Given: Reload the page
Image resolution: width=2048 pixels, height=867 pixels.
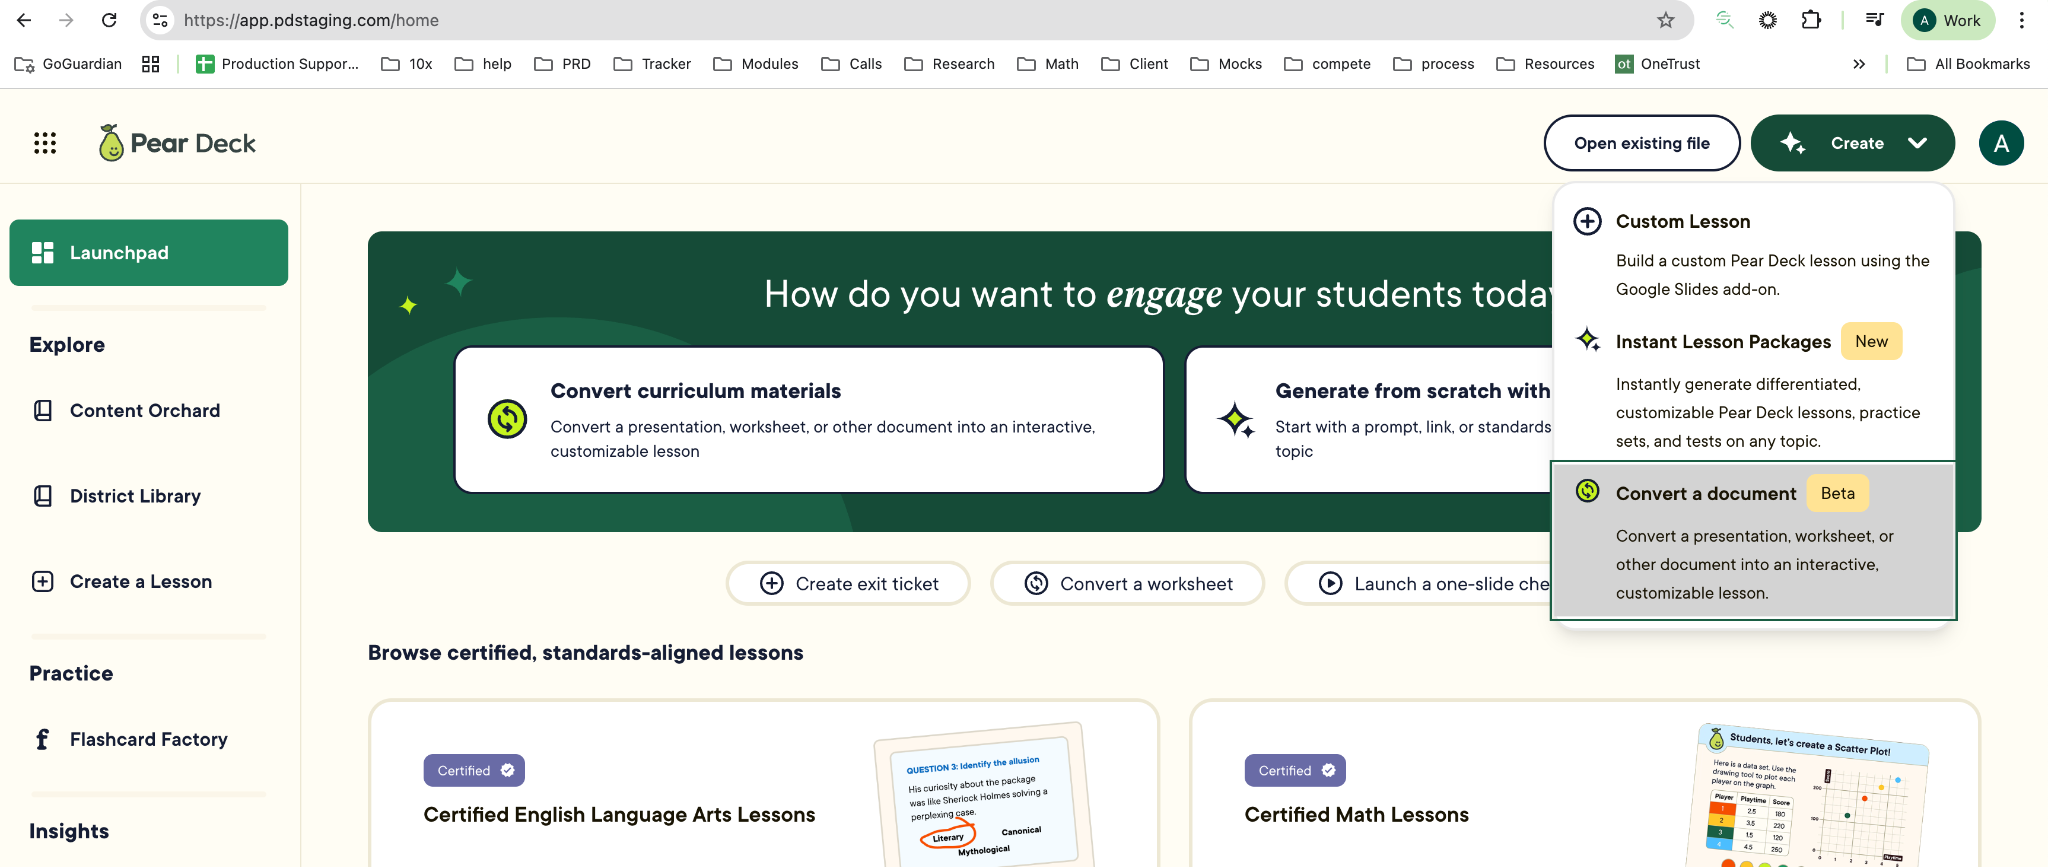Looking at the screenshot, I should (x=109, y=20).
